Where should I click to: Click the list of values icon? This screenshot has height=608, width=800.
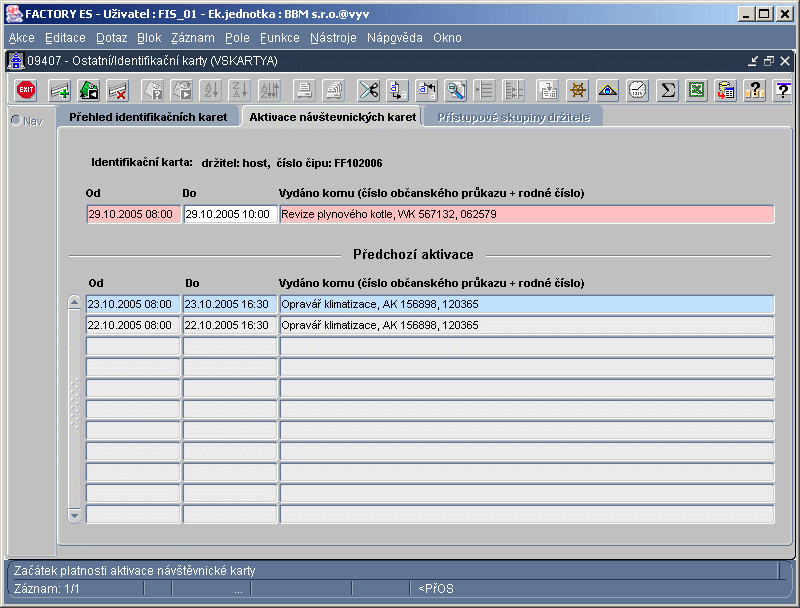[x=484, y=90]
